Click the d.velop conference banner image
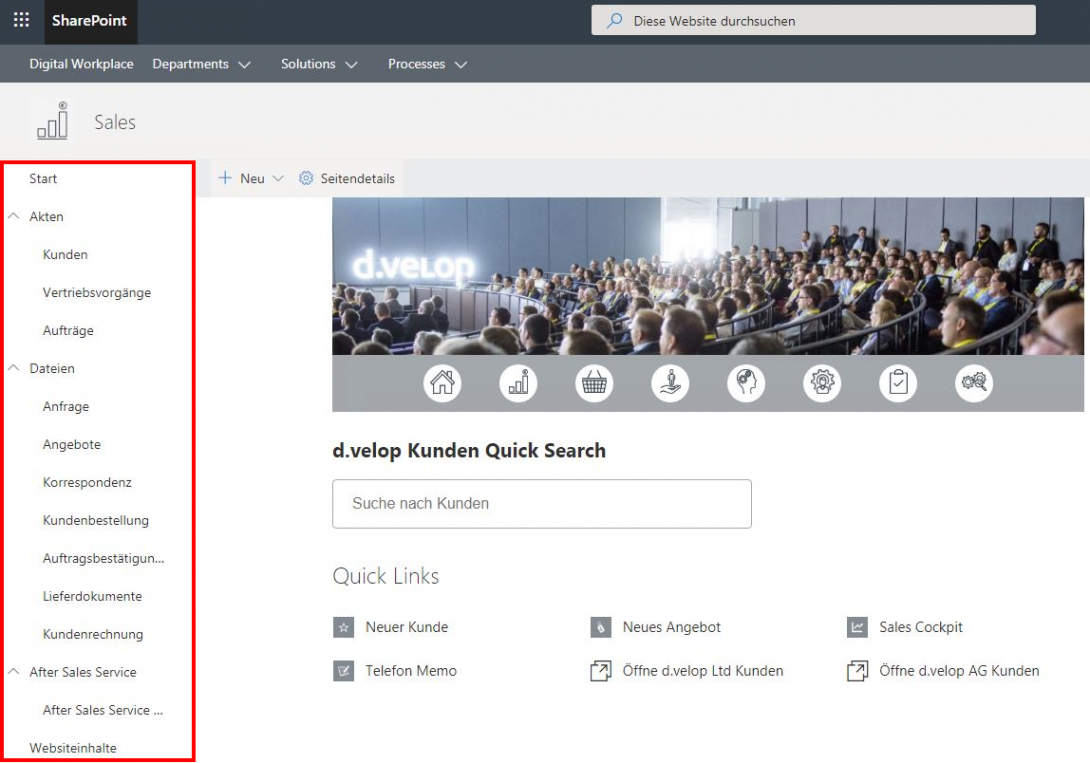The width and height of the screenshot is (1090, 763). (708, 277)
